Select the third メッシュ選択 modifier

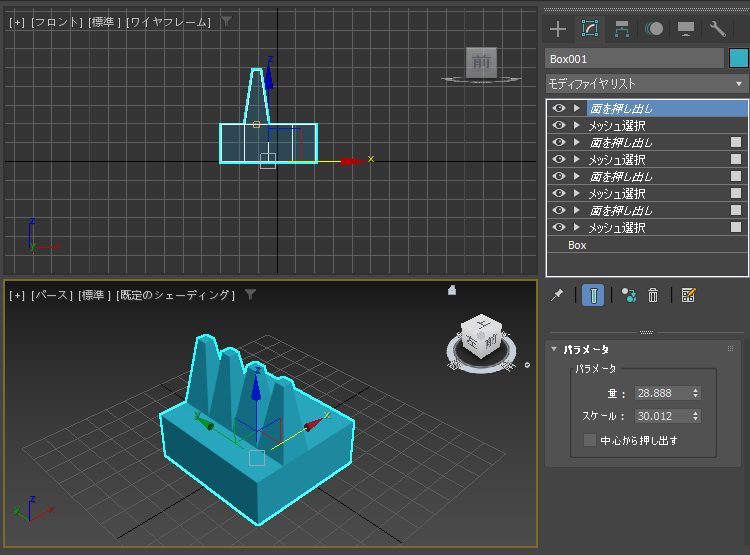(617, 193)
